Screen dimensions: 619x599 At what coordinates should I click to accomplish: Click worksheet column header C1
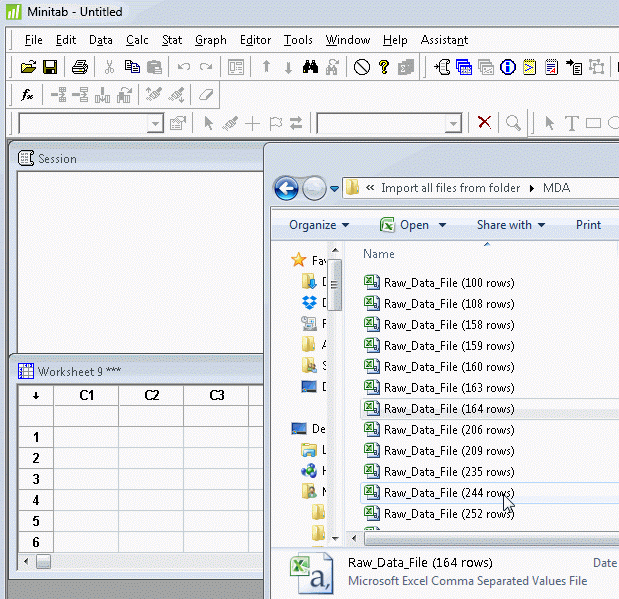click(86, 395)
